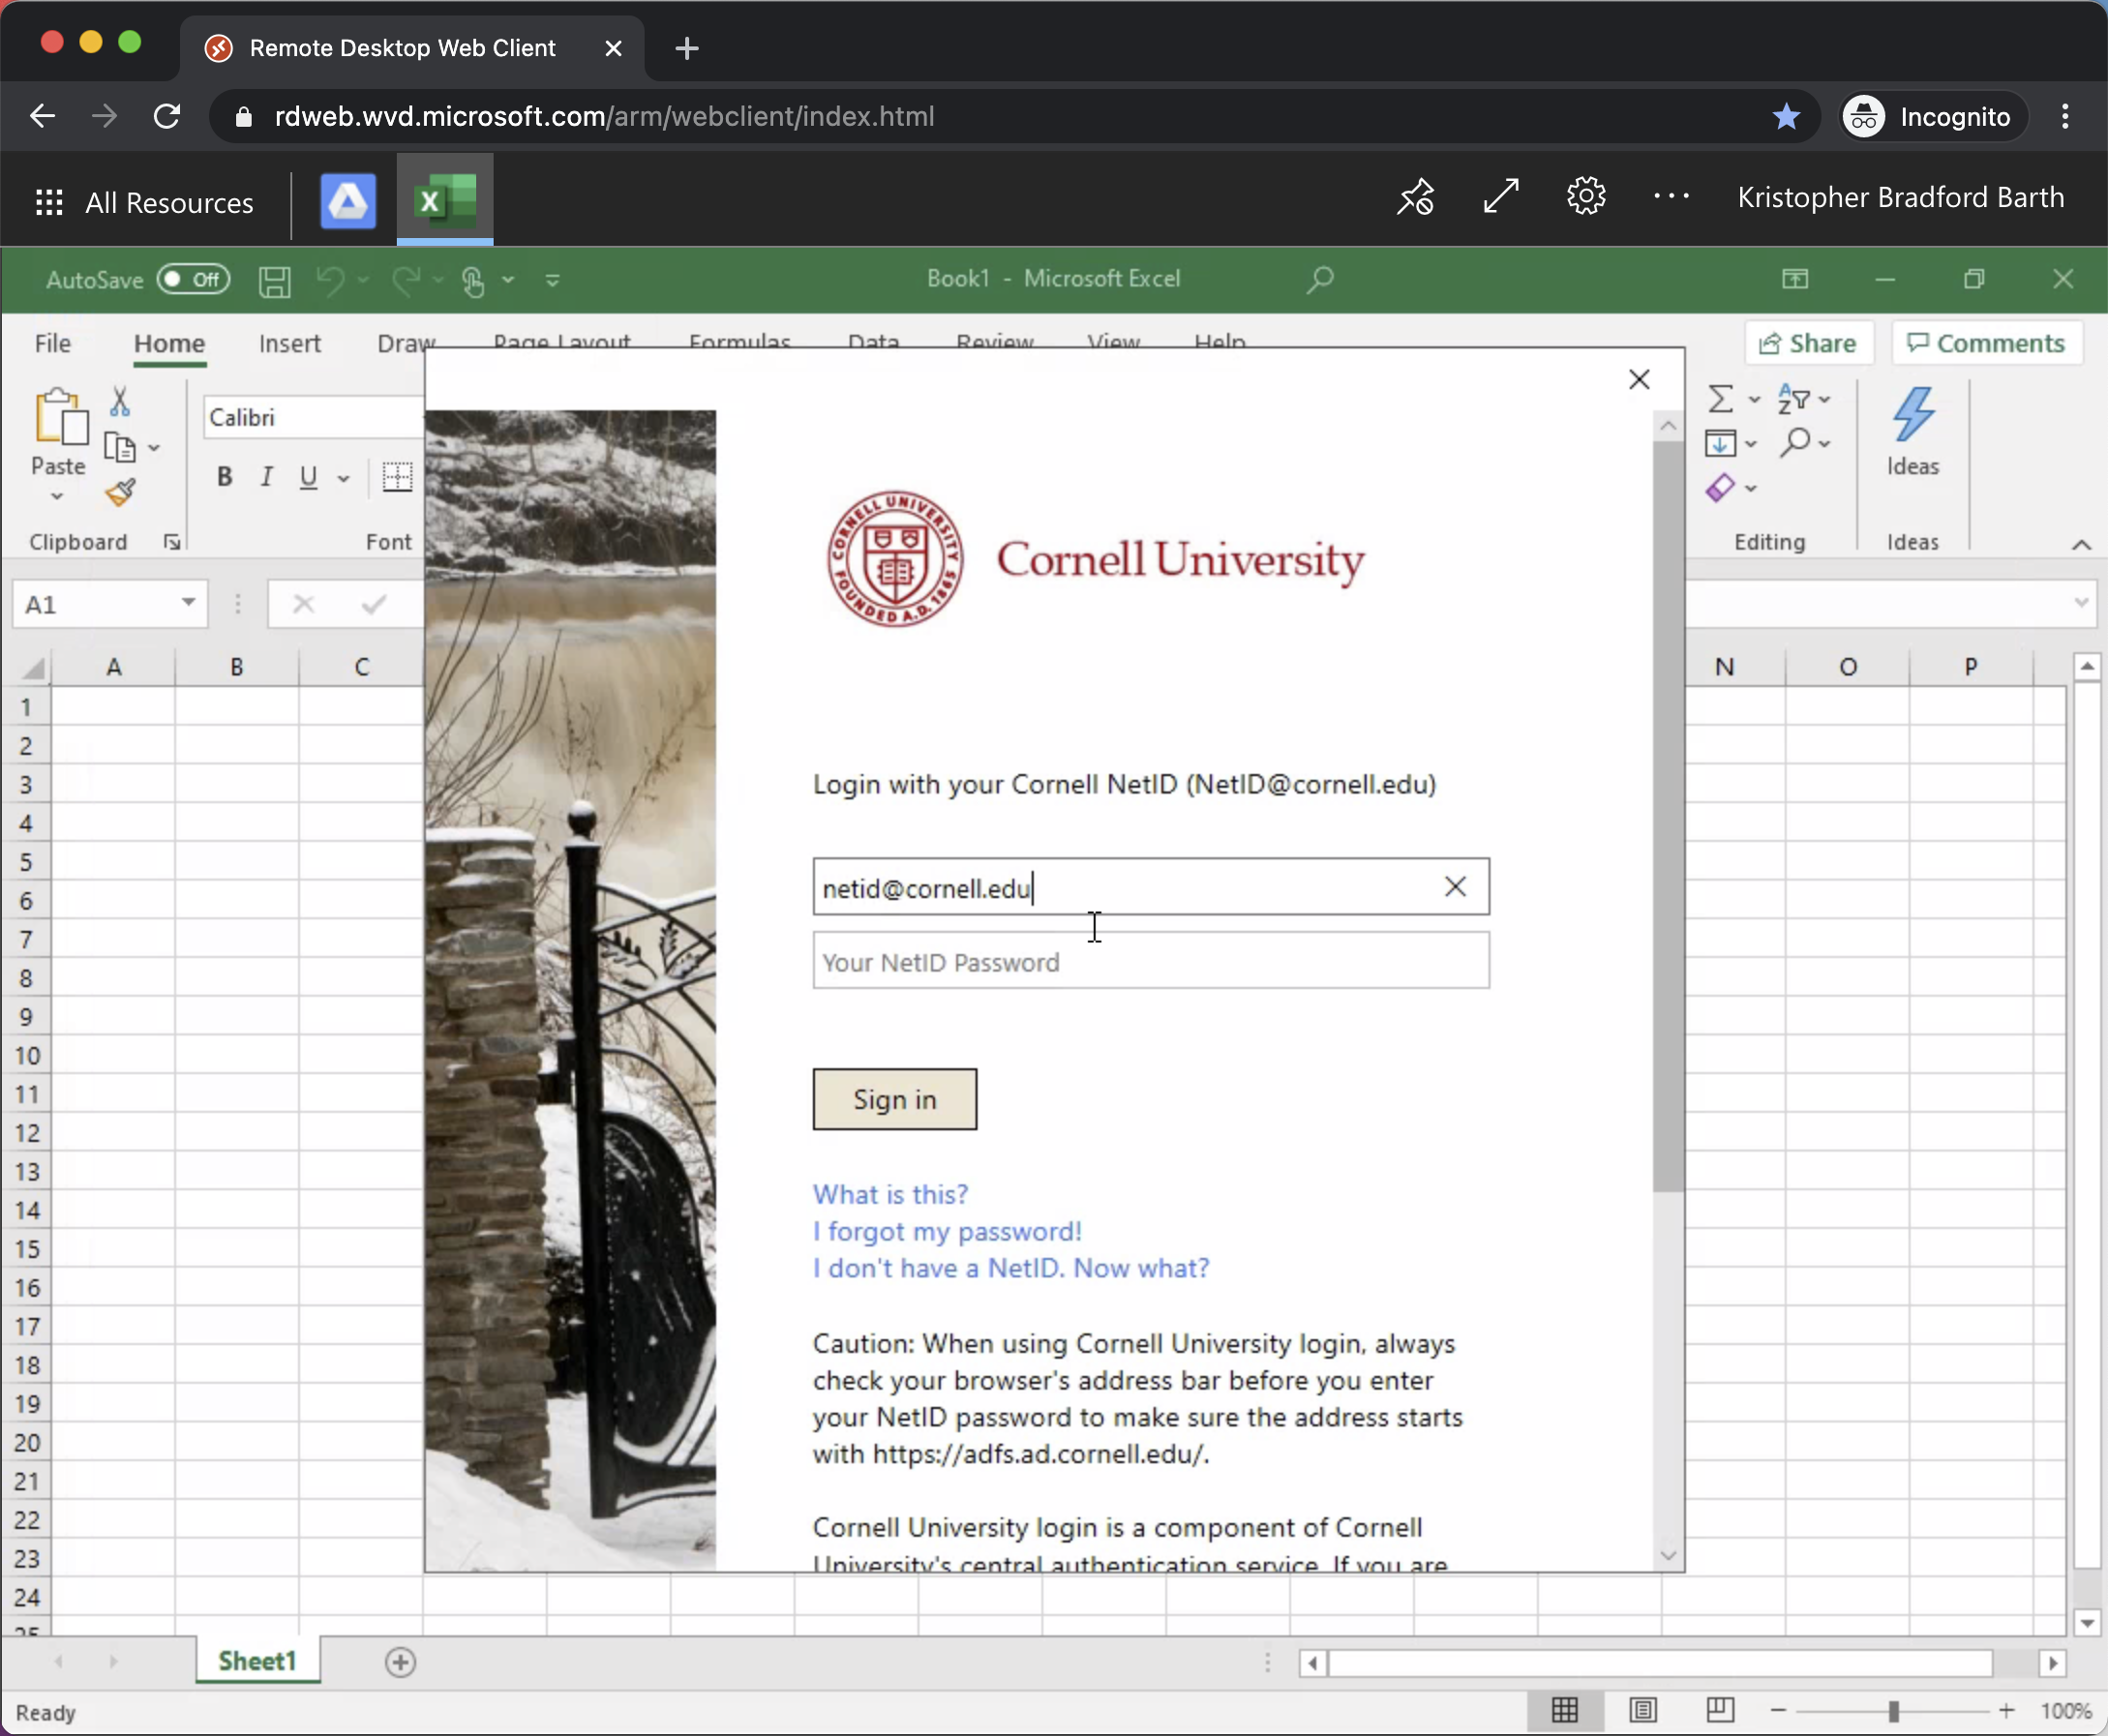Image resolution: width=2108 pixels, height=1736 pixels.
Task: Open the File menu
Action: (x=52, y=344)
